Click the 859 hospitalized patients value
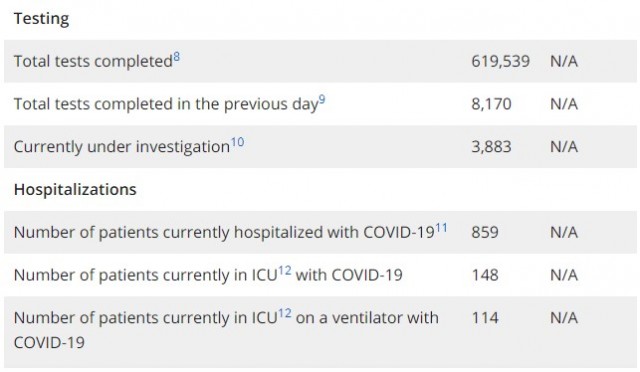The height and width of the screenshot is (372, 640). (x=485, y=232)
